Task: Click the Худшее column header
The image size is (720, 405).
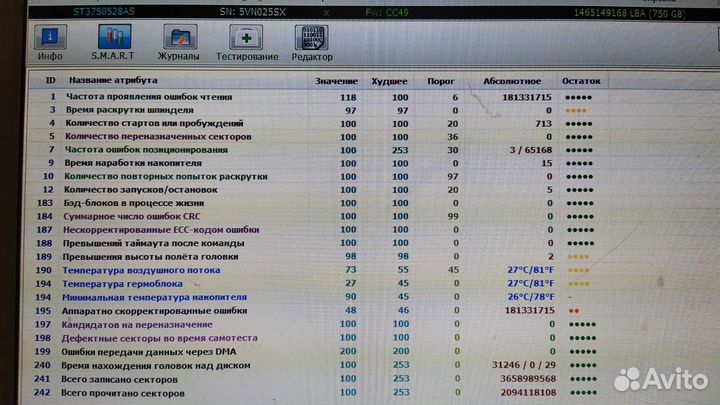Action: [388, 80]
